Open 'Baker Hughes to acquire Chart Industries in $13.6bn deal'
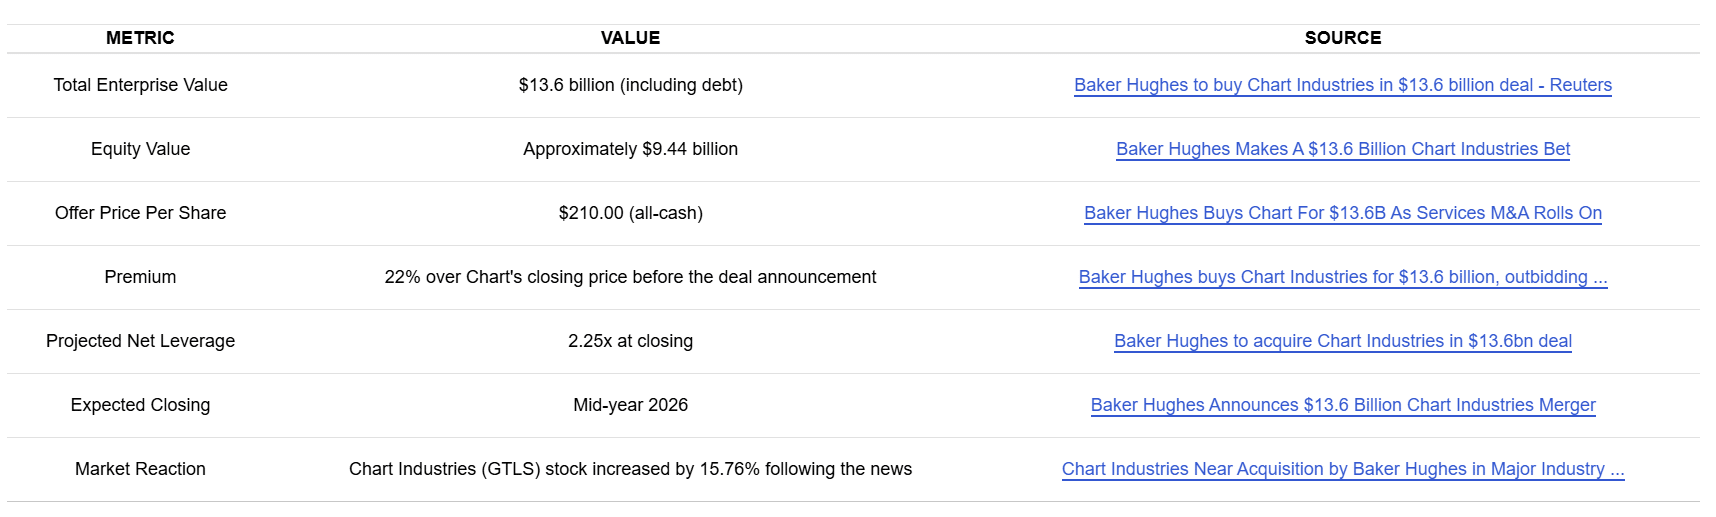The image size is (1716, 517). click(x=1342, y=341)
